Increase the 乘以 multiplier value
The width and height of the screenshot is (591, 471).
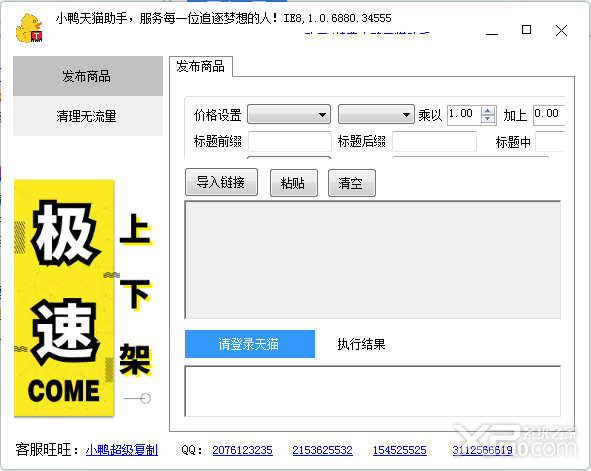pos(488,111)
